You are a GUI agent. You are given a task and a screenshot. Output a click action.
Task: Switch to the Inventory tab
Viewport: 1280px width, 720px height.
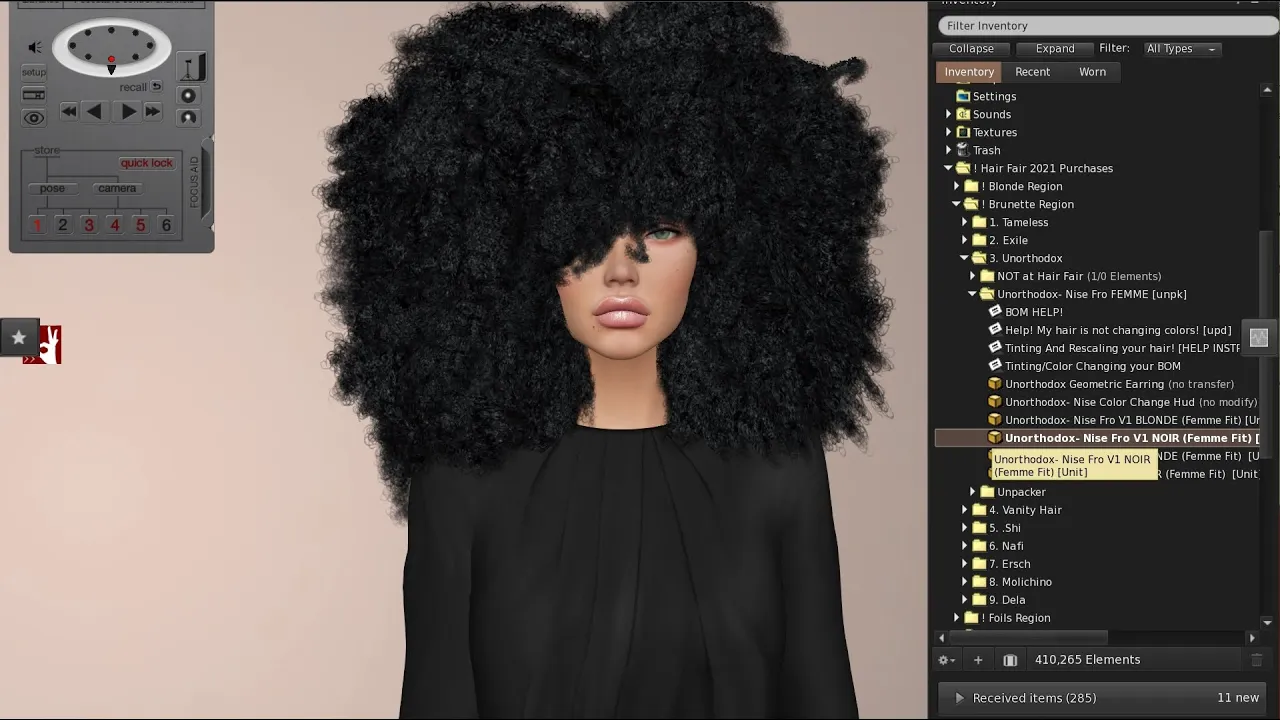[969, 72]
